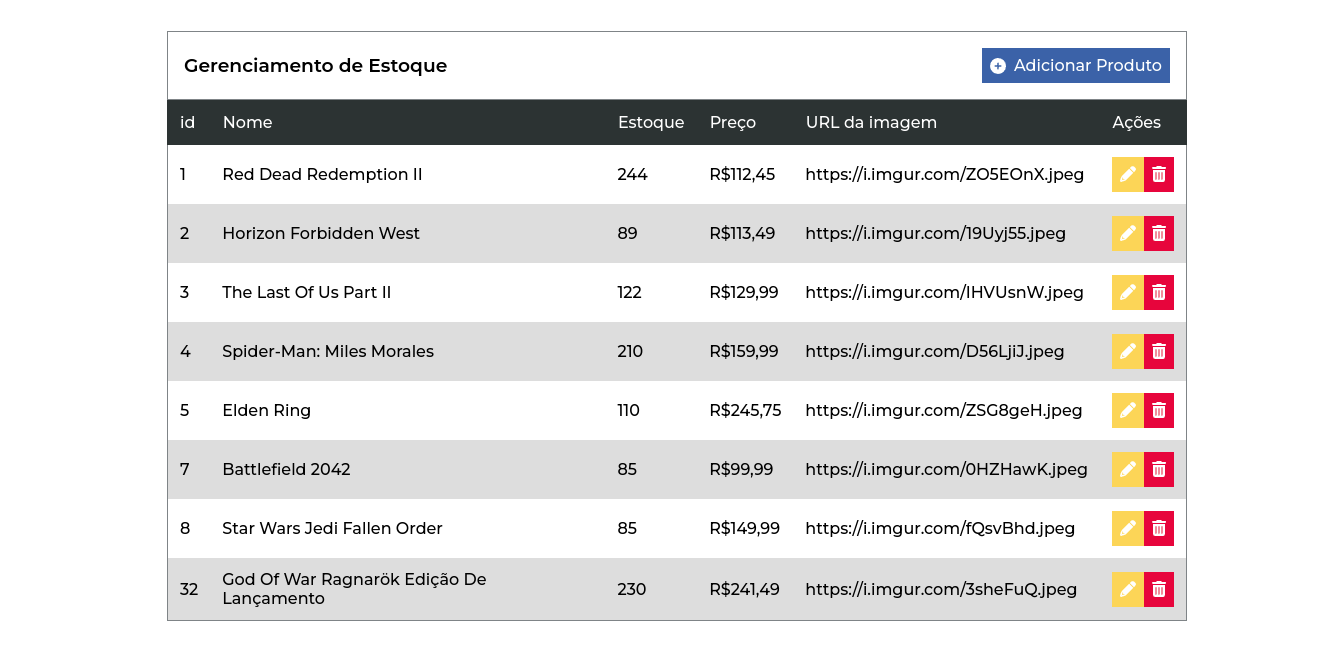Delete Battlefield 2042 product
Image resolution: width=1338 pixels, height=655 pixels.
tap(1159, 469)
